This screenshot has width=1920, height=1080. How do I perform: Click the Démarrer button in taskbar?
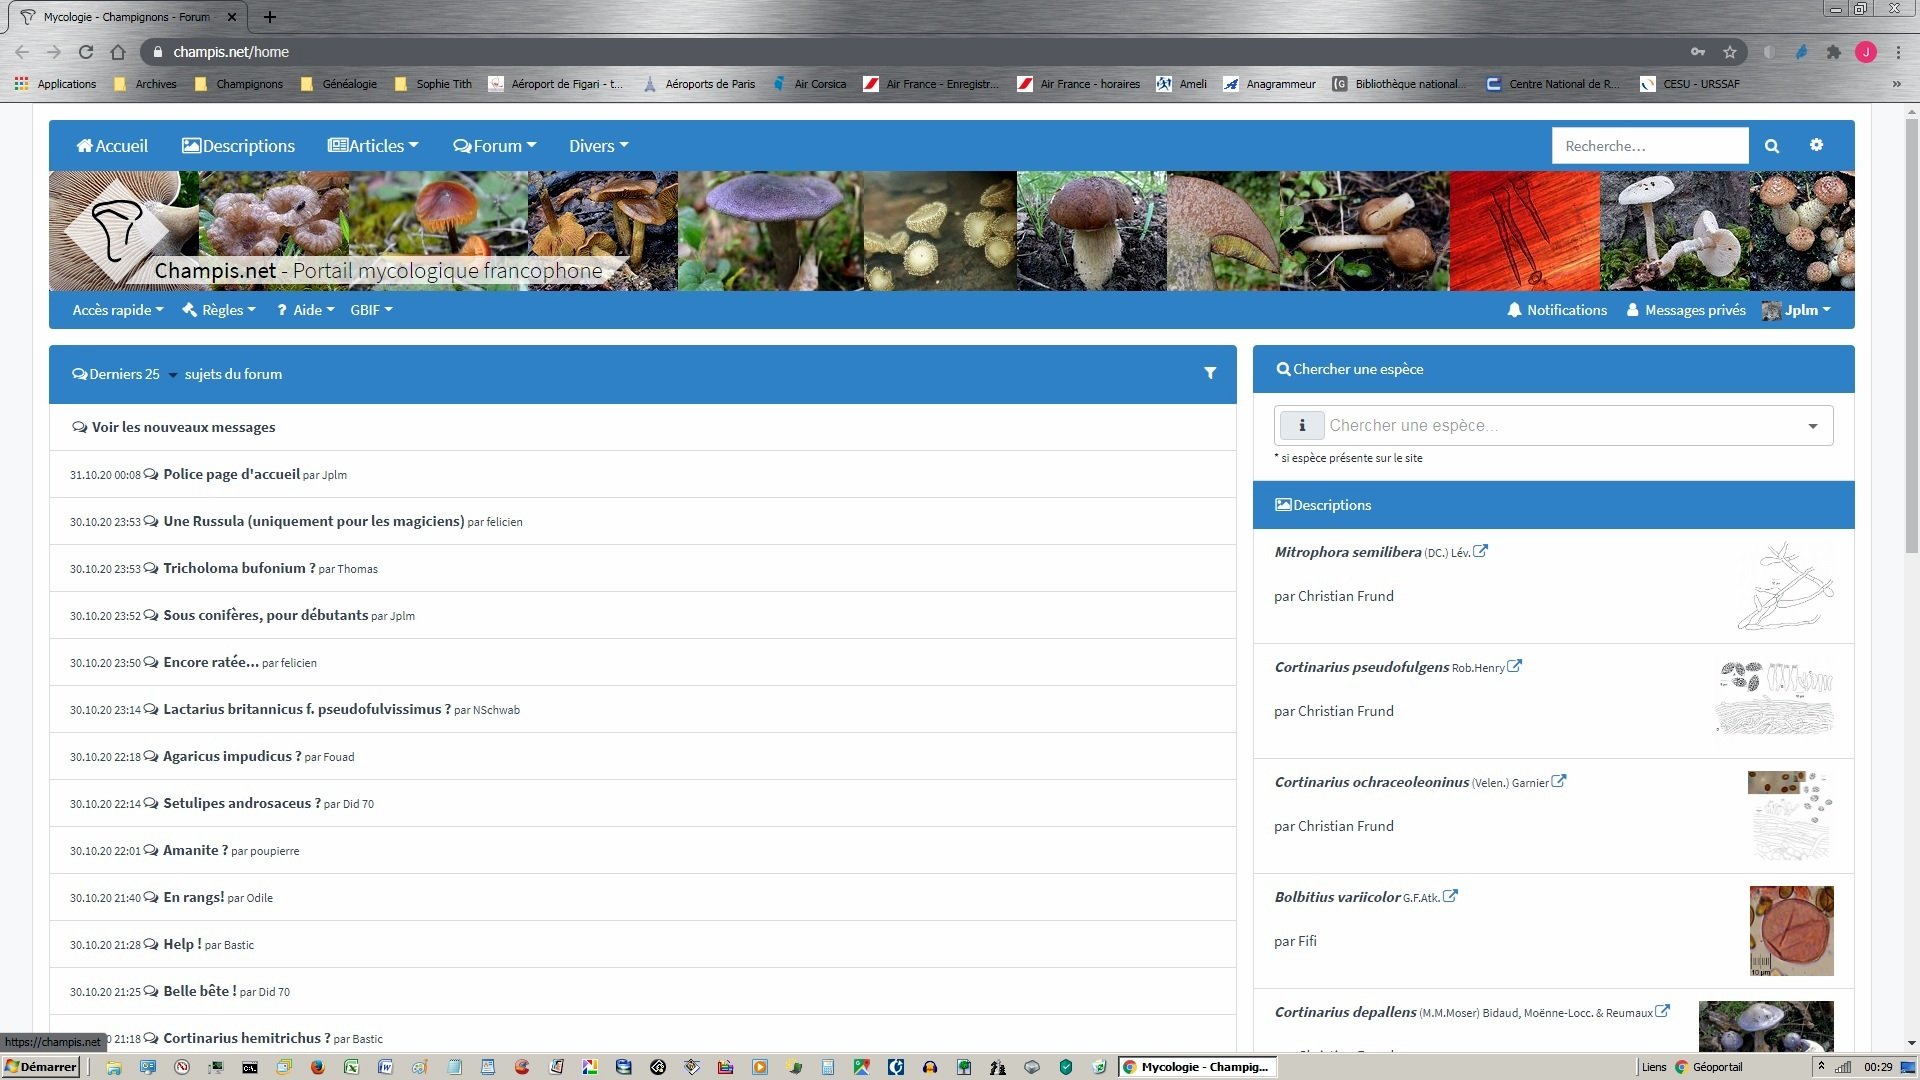tap(41, 1067)
